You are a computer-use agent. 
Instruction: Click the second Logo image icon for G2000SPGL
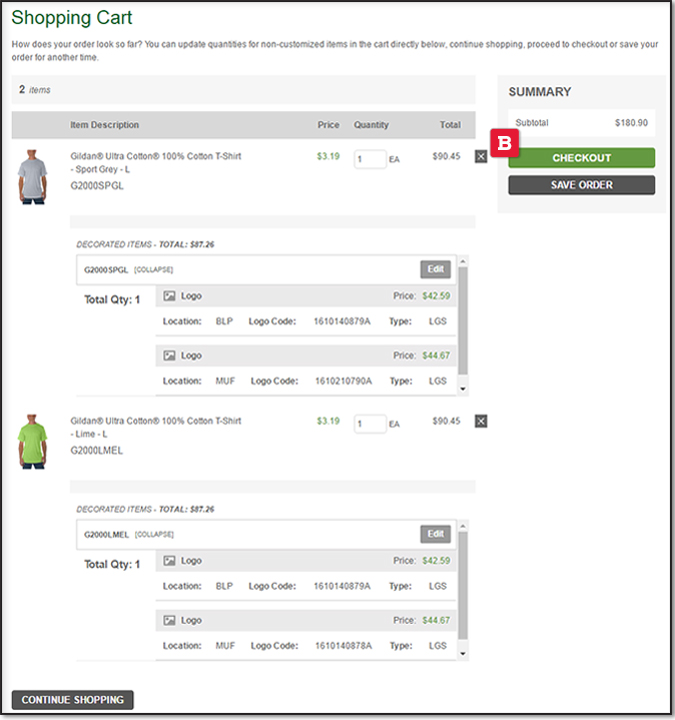click(169, 355)
